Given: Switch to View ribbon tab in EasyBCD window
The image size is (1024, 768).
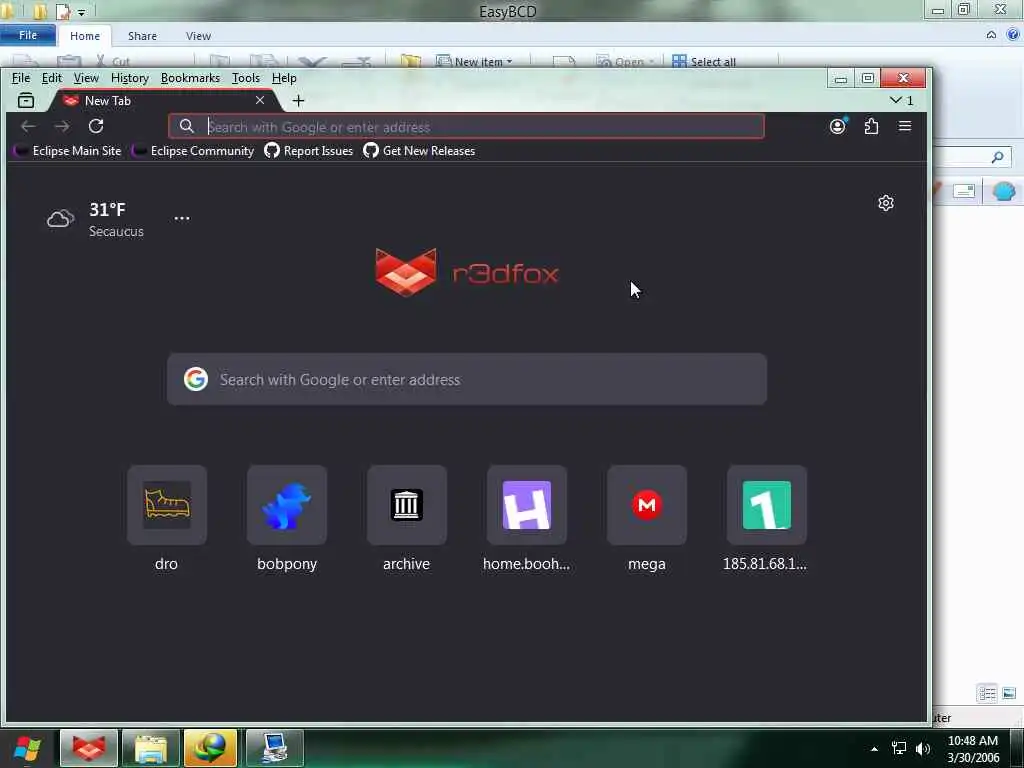Looking at the screenshot, I should pyautogui.click(x=198, y=36).
